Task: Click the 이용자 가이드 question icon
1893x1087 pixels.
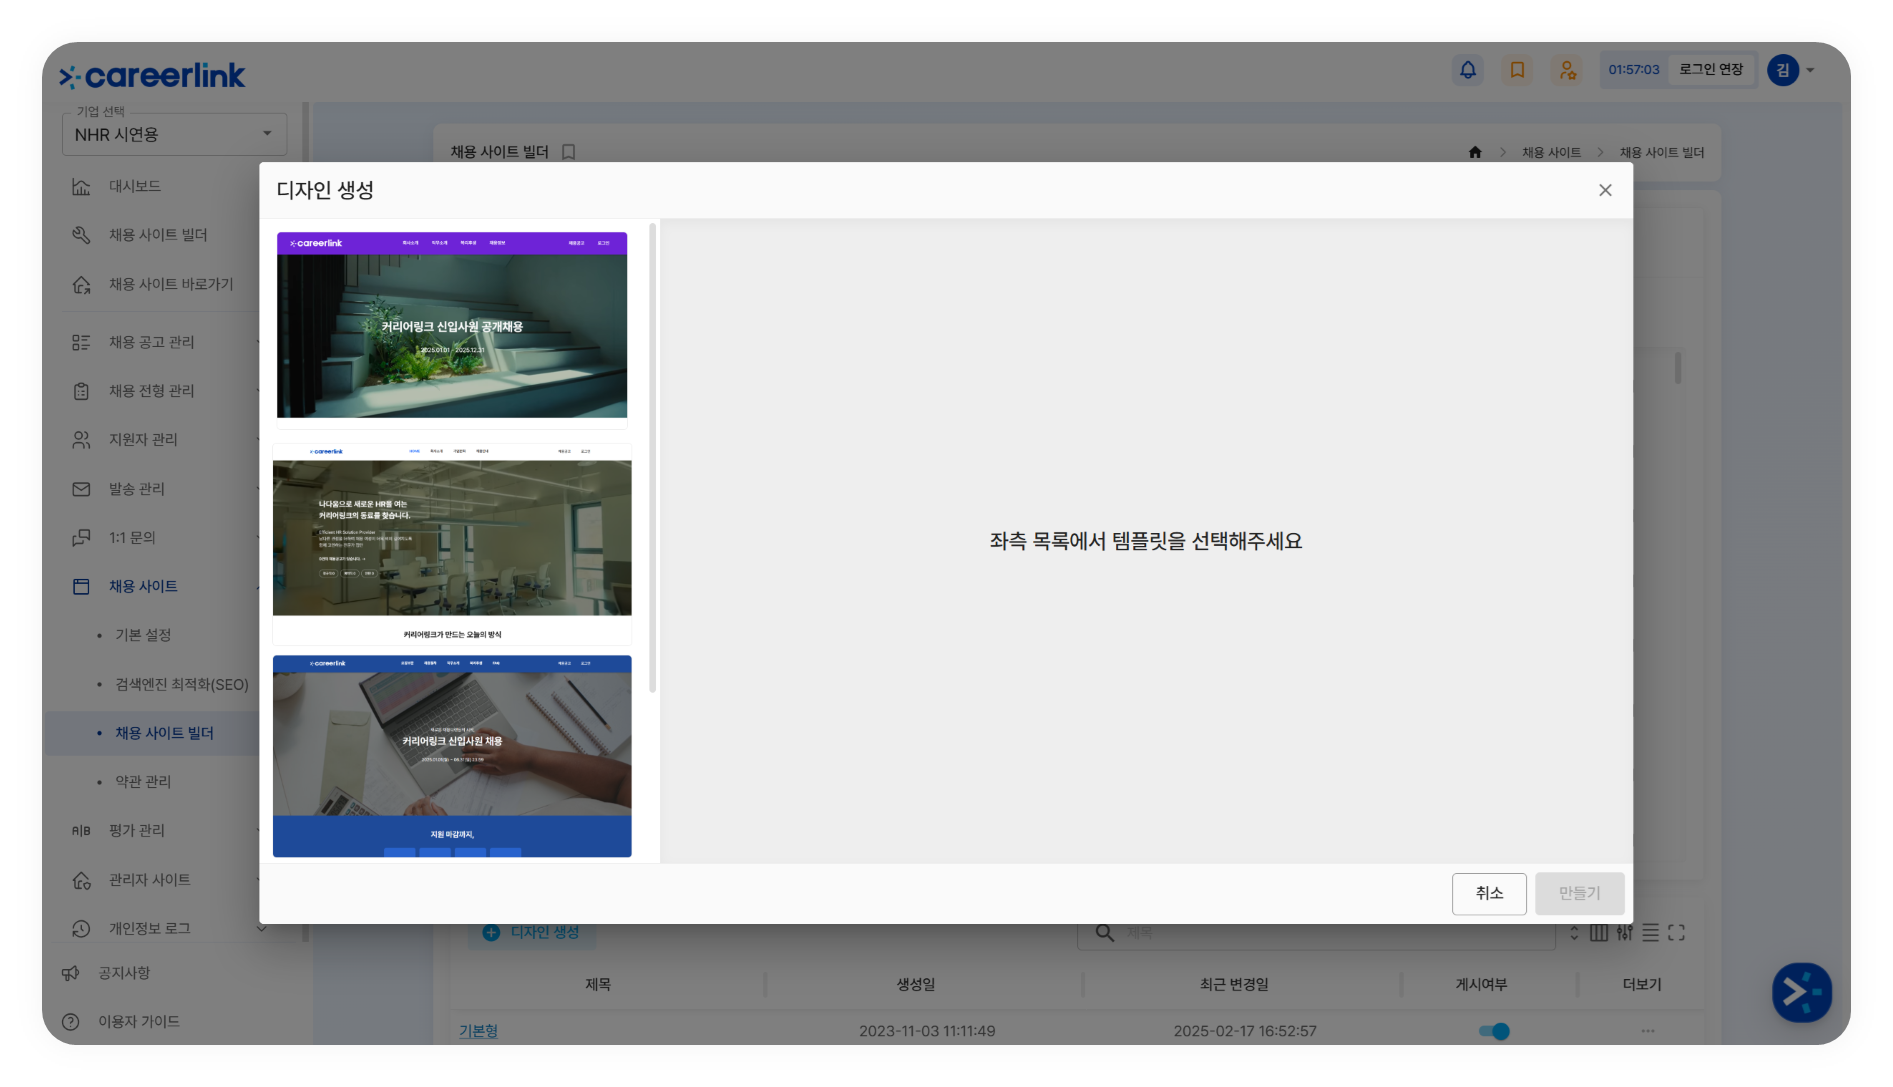Action: tap(70, 1022)
